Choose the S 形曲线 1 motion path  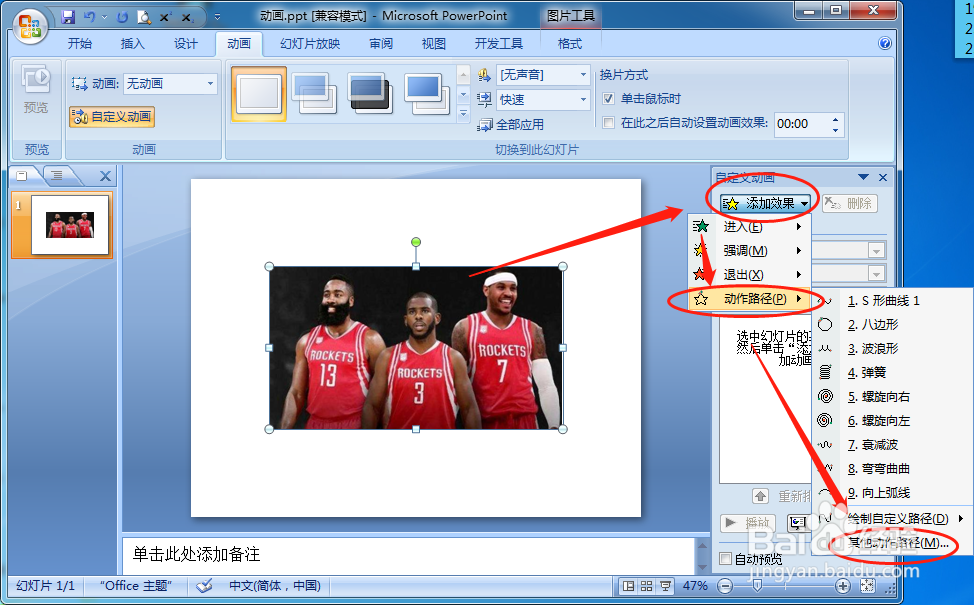(892, 301)
